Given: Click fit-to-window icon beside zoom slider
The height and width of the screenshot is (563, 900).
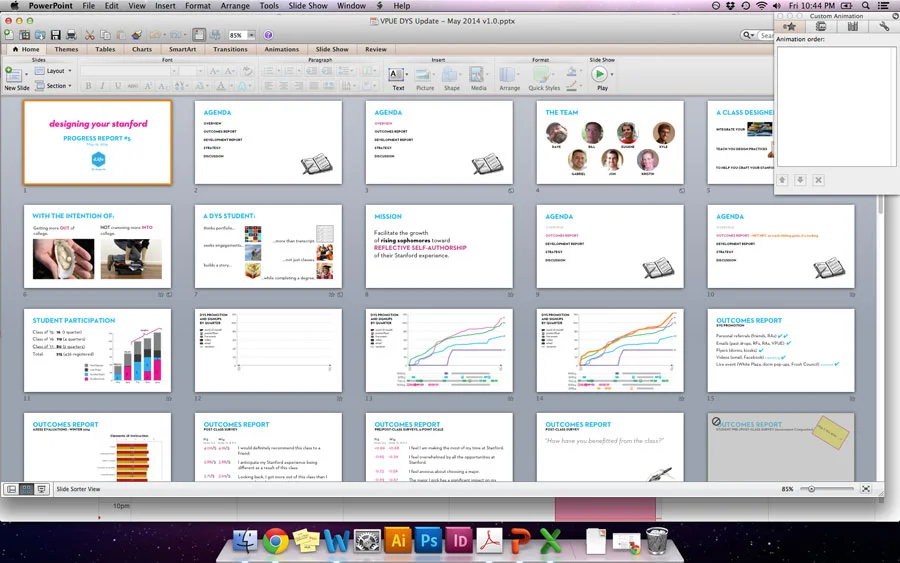Looking at the screenshot, I should pyautogui.click(x=866, y=489).
